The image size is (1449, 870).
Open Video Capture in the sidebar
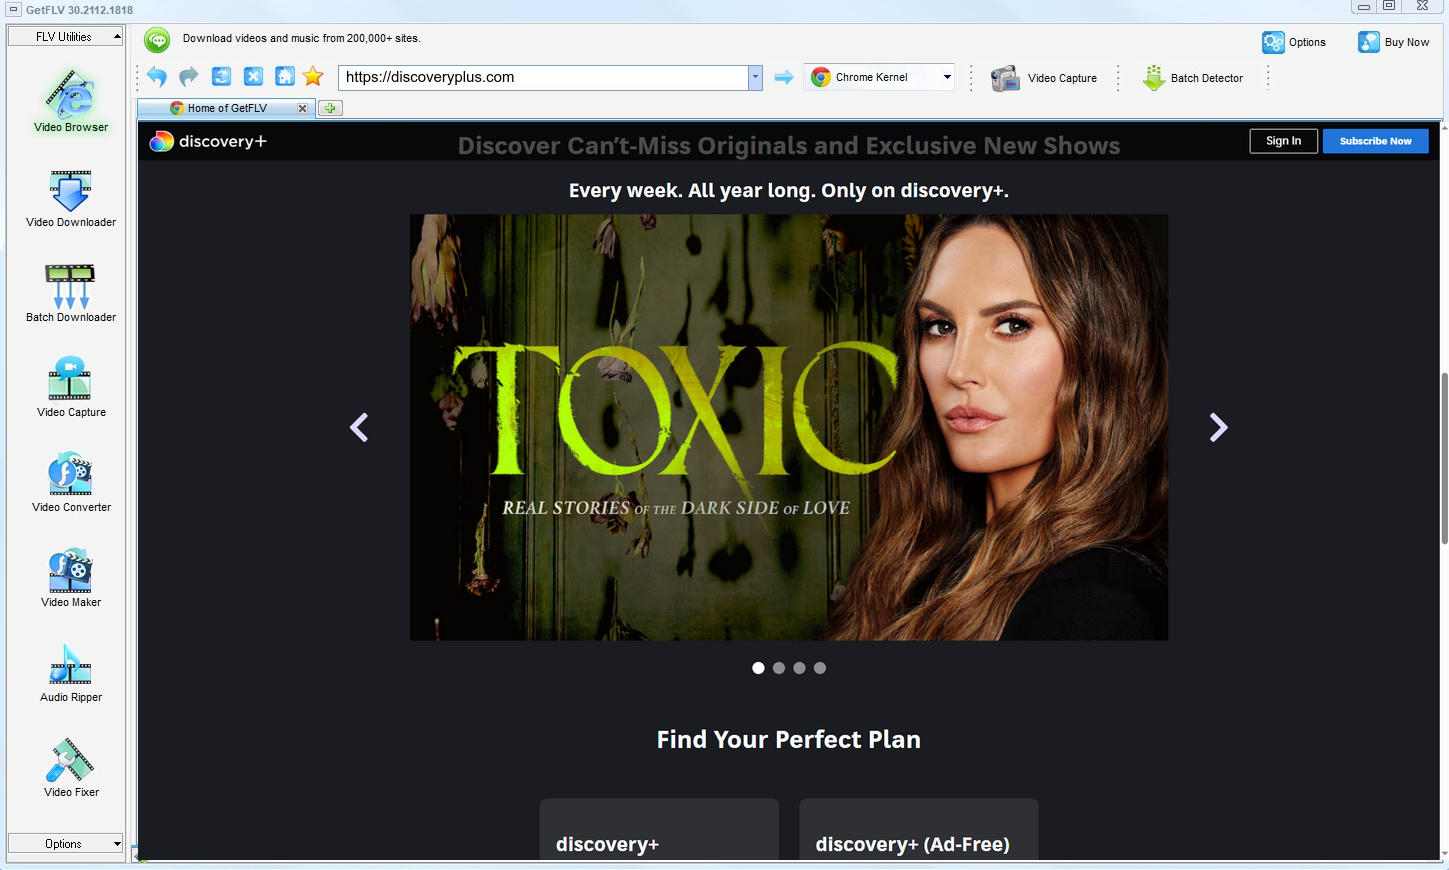point(71,387)
